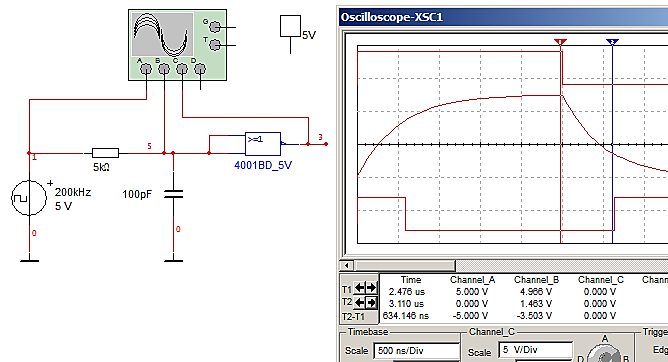Move cursor T2 right with arrow button
This screenshot has height=362, width=668.
coord(371,303)
